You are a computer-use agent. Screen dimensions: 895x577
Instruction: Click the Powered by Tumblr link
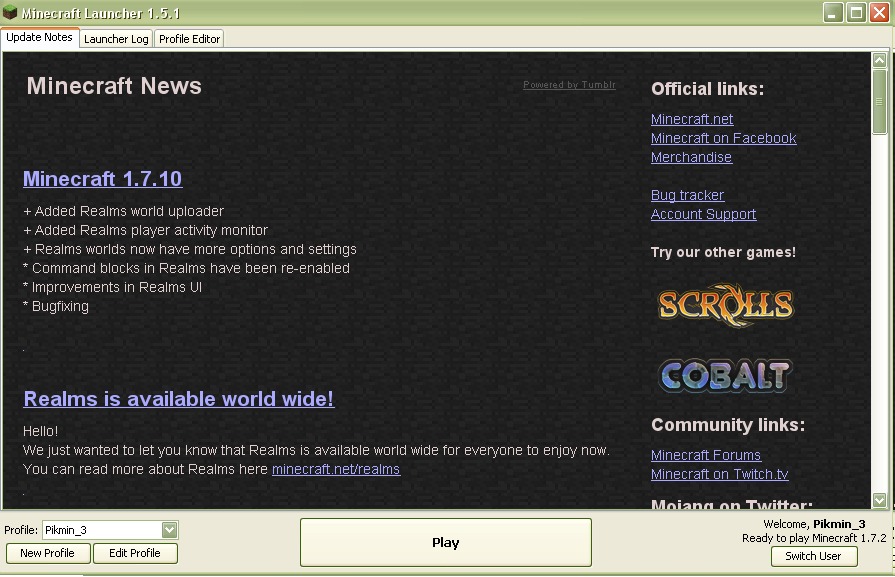[569, 84]
